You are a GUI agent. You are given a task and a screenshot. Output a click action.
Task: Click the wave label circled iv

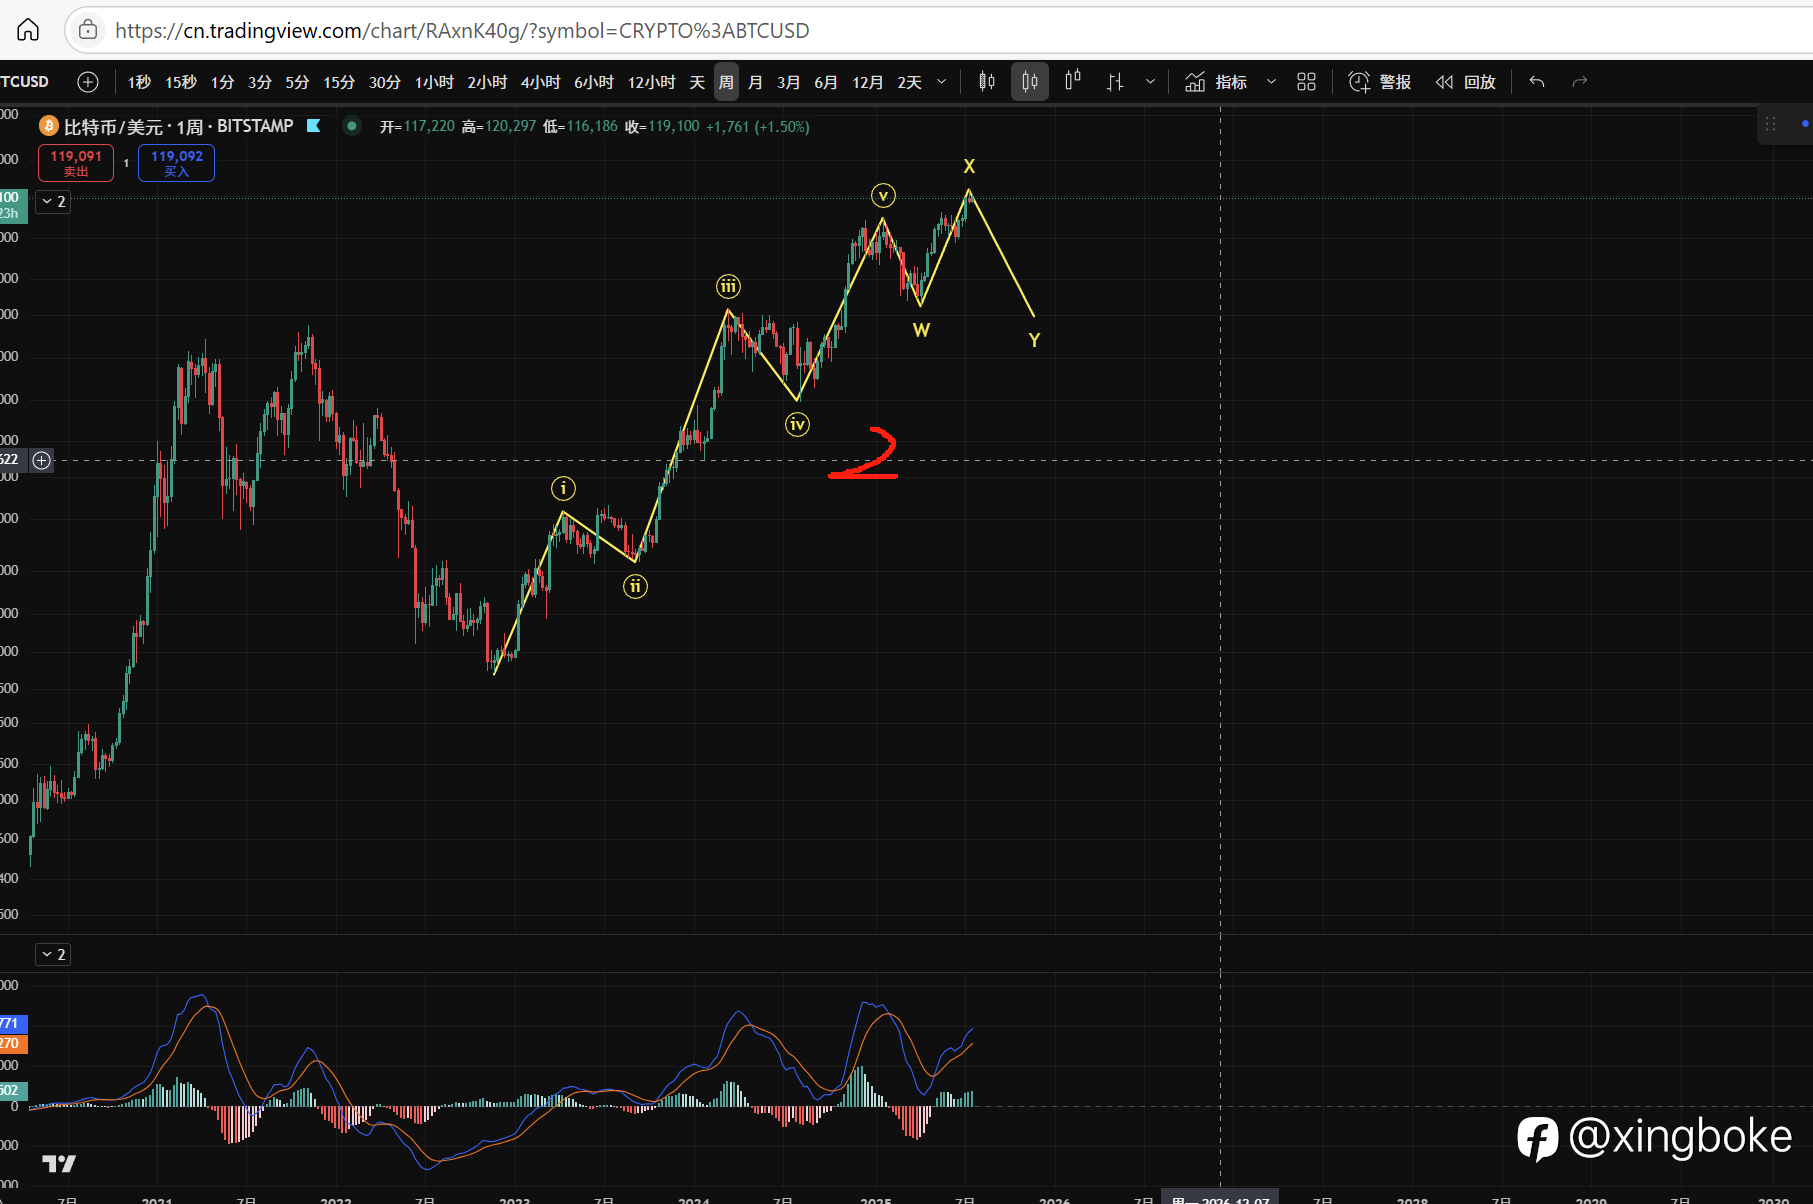pyautogui.click(x=797, y=424)
